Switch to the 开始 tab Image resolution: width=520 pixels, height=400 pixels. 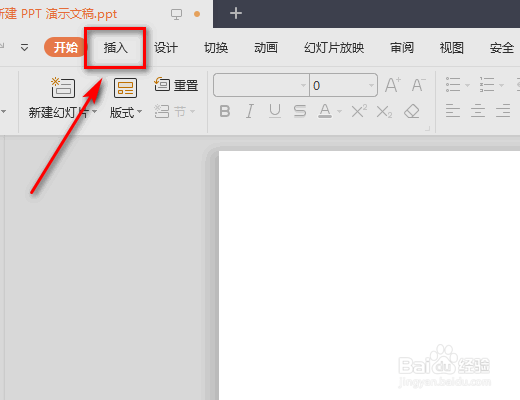(x=65, y=47)
